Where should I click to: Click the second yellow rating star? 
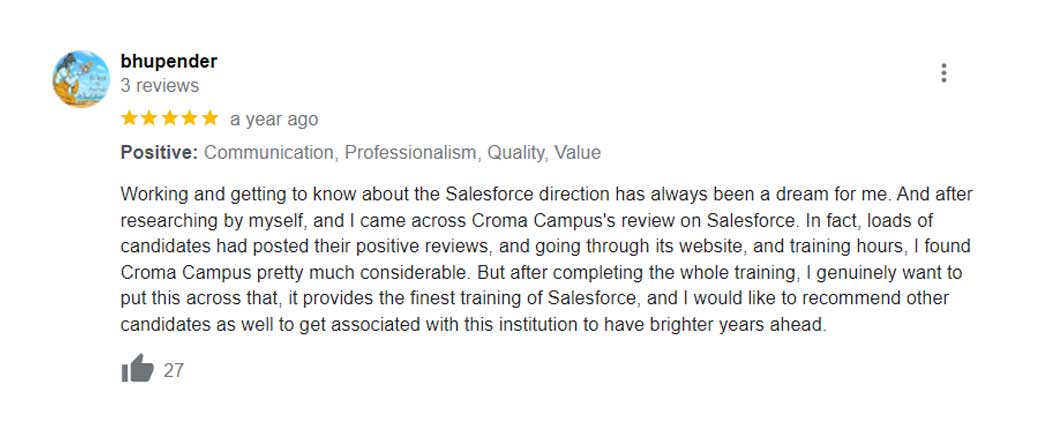(149, 118)
